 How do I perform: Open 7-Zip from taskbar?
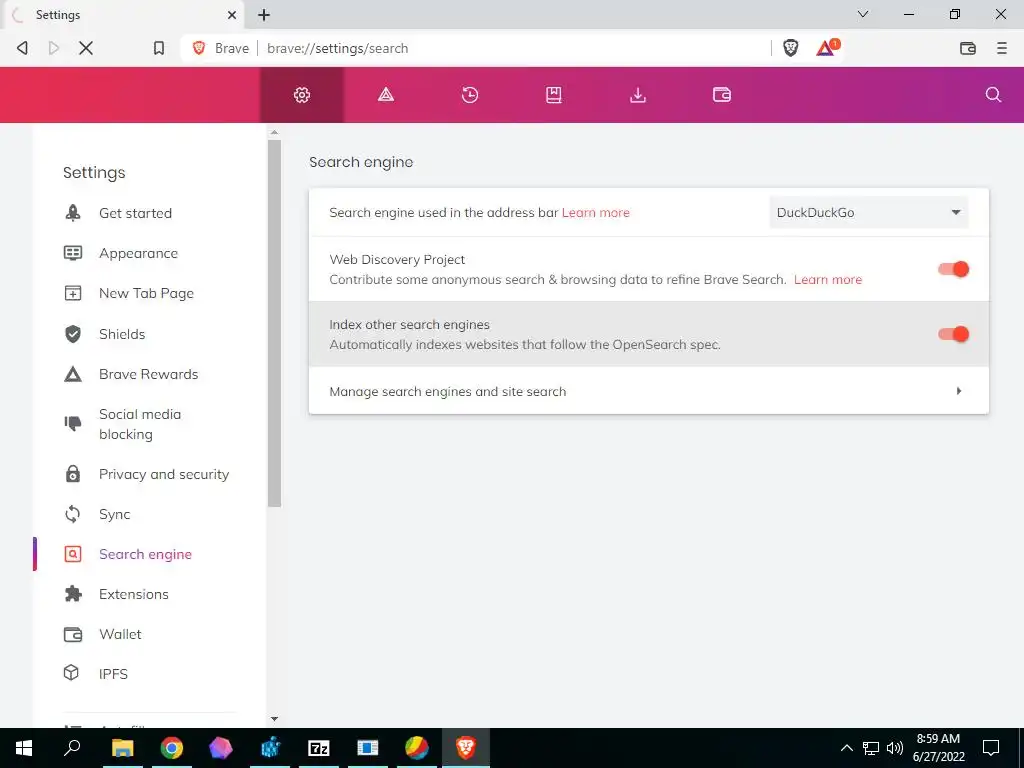click(319, 748)
